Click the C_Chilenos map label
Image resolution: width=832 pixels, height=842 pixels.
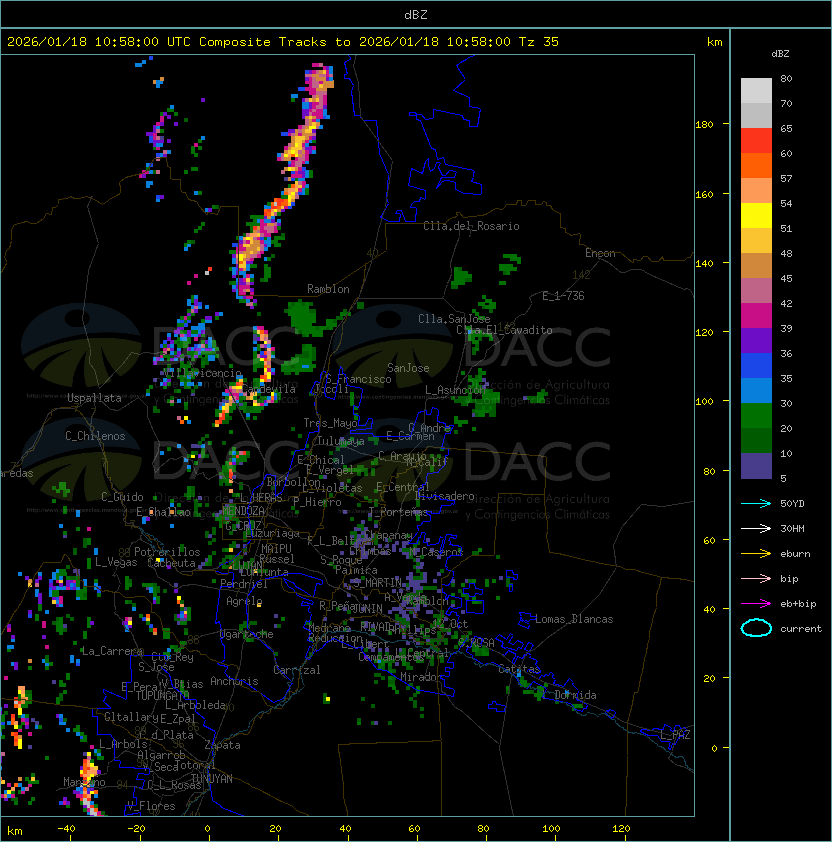[x=95, y=436]
